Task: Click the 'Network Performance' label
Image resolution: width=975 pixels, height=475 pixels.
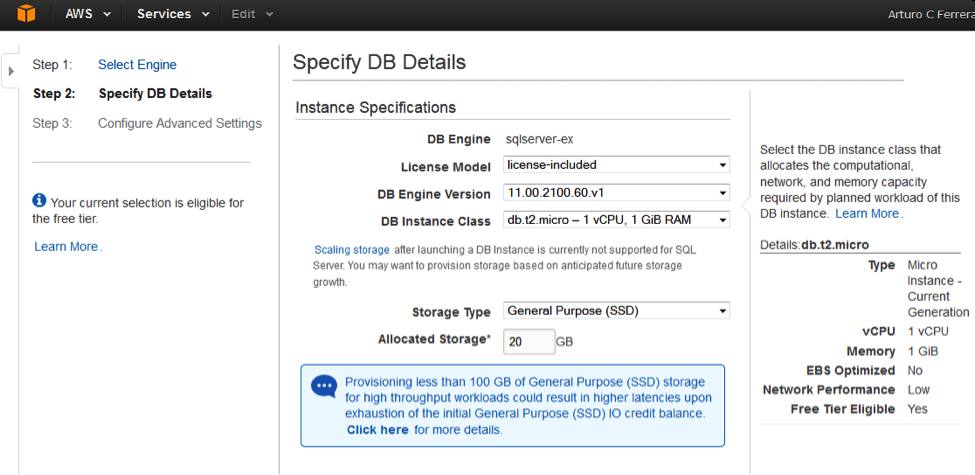Action: (829, 390)
